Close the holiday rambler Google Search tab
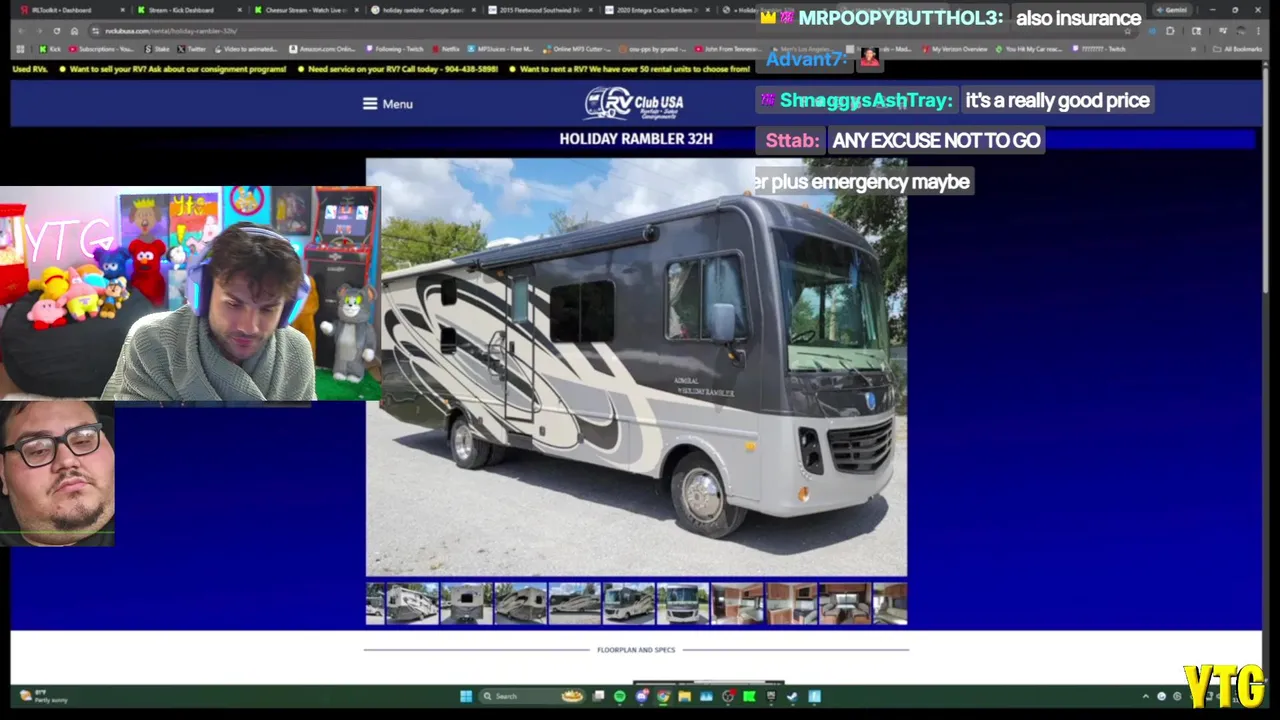The width and height of the screenshot is (1280, 720). 473,10
